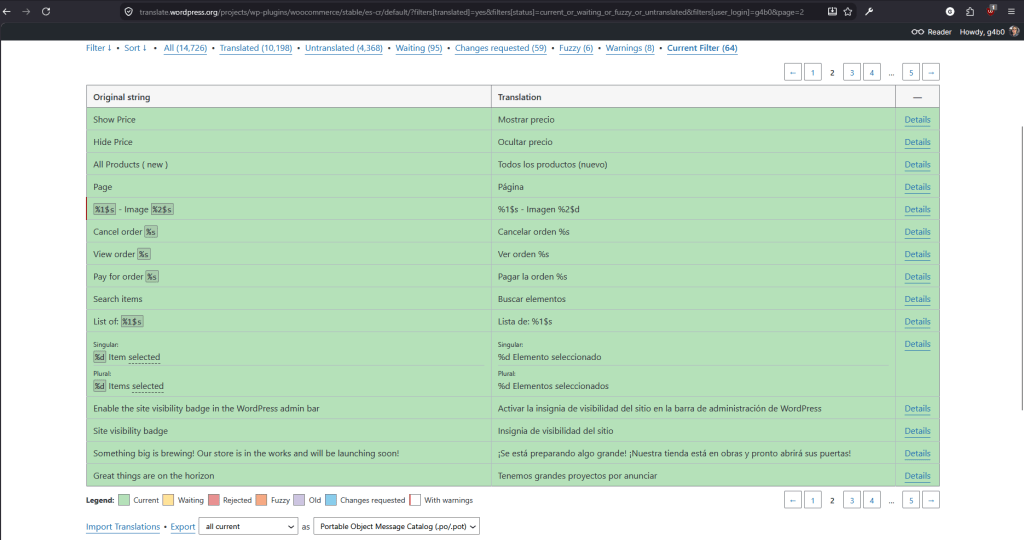Click the original string 'View order %s'
This screenshot has height=540, width=1024.
coord(121,254)
